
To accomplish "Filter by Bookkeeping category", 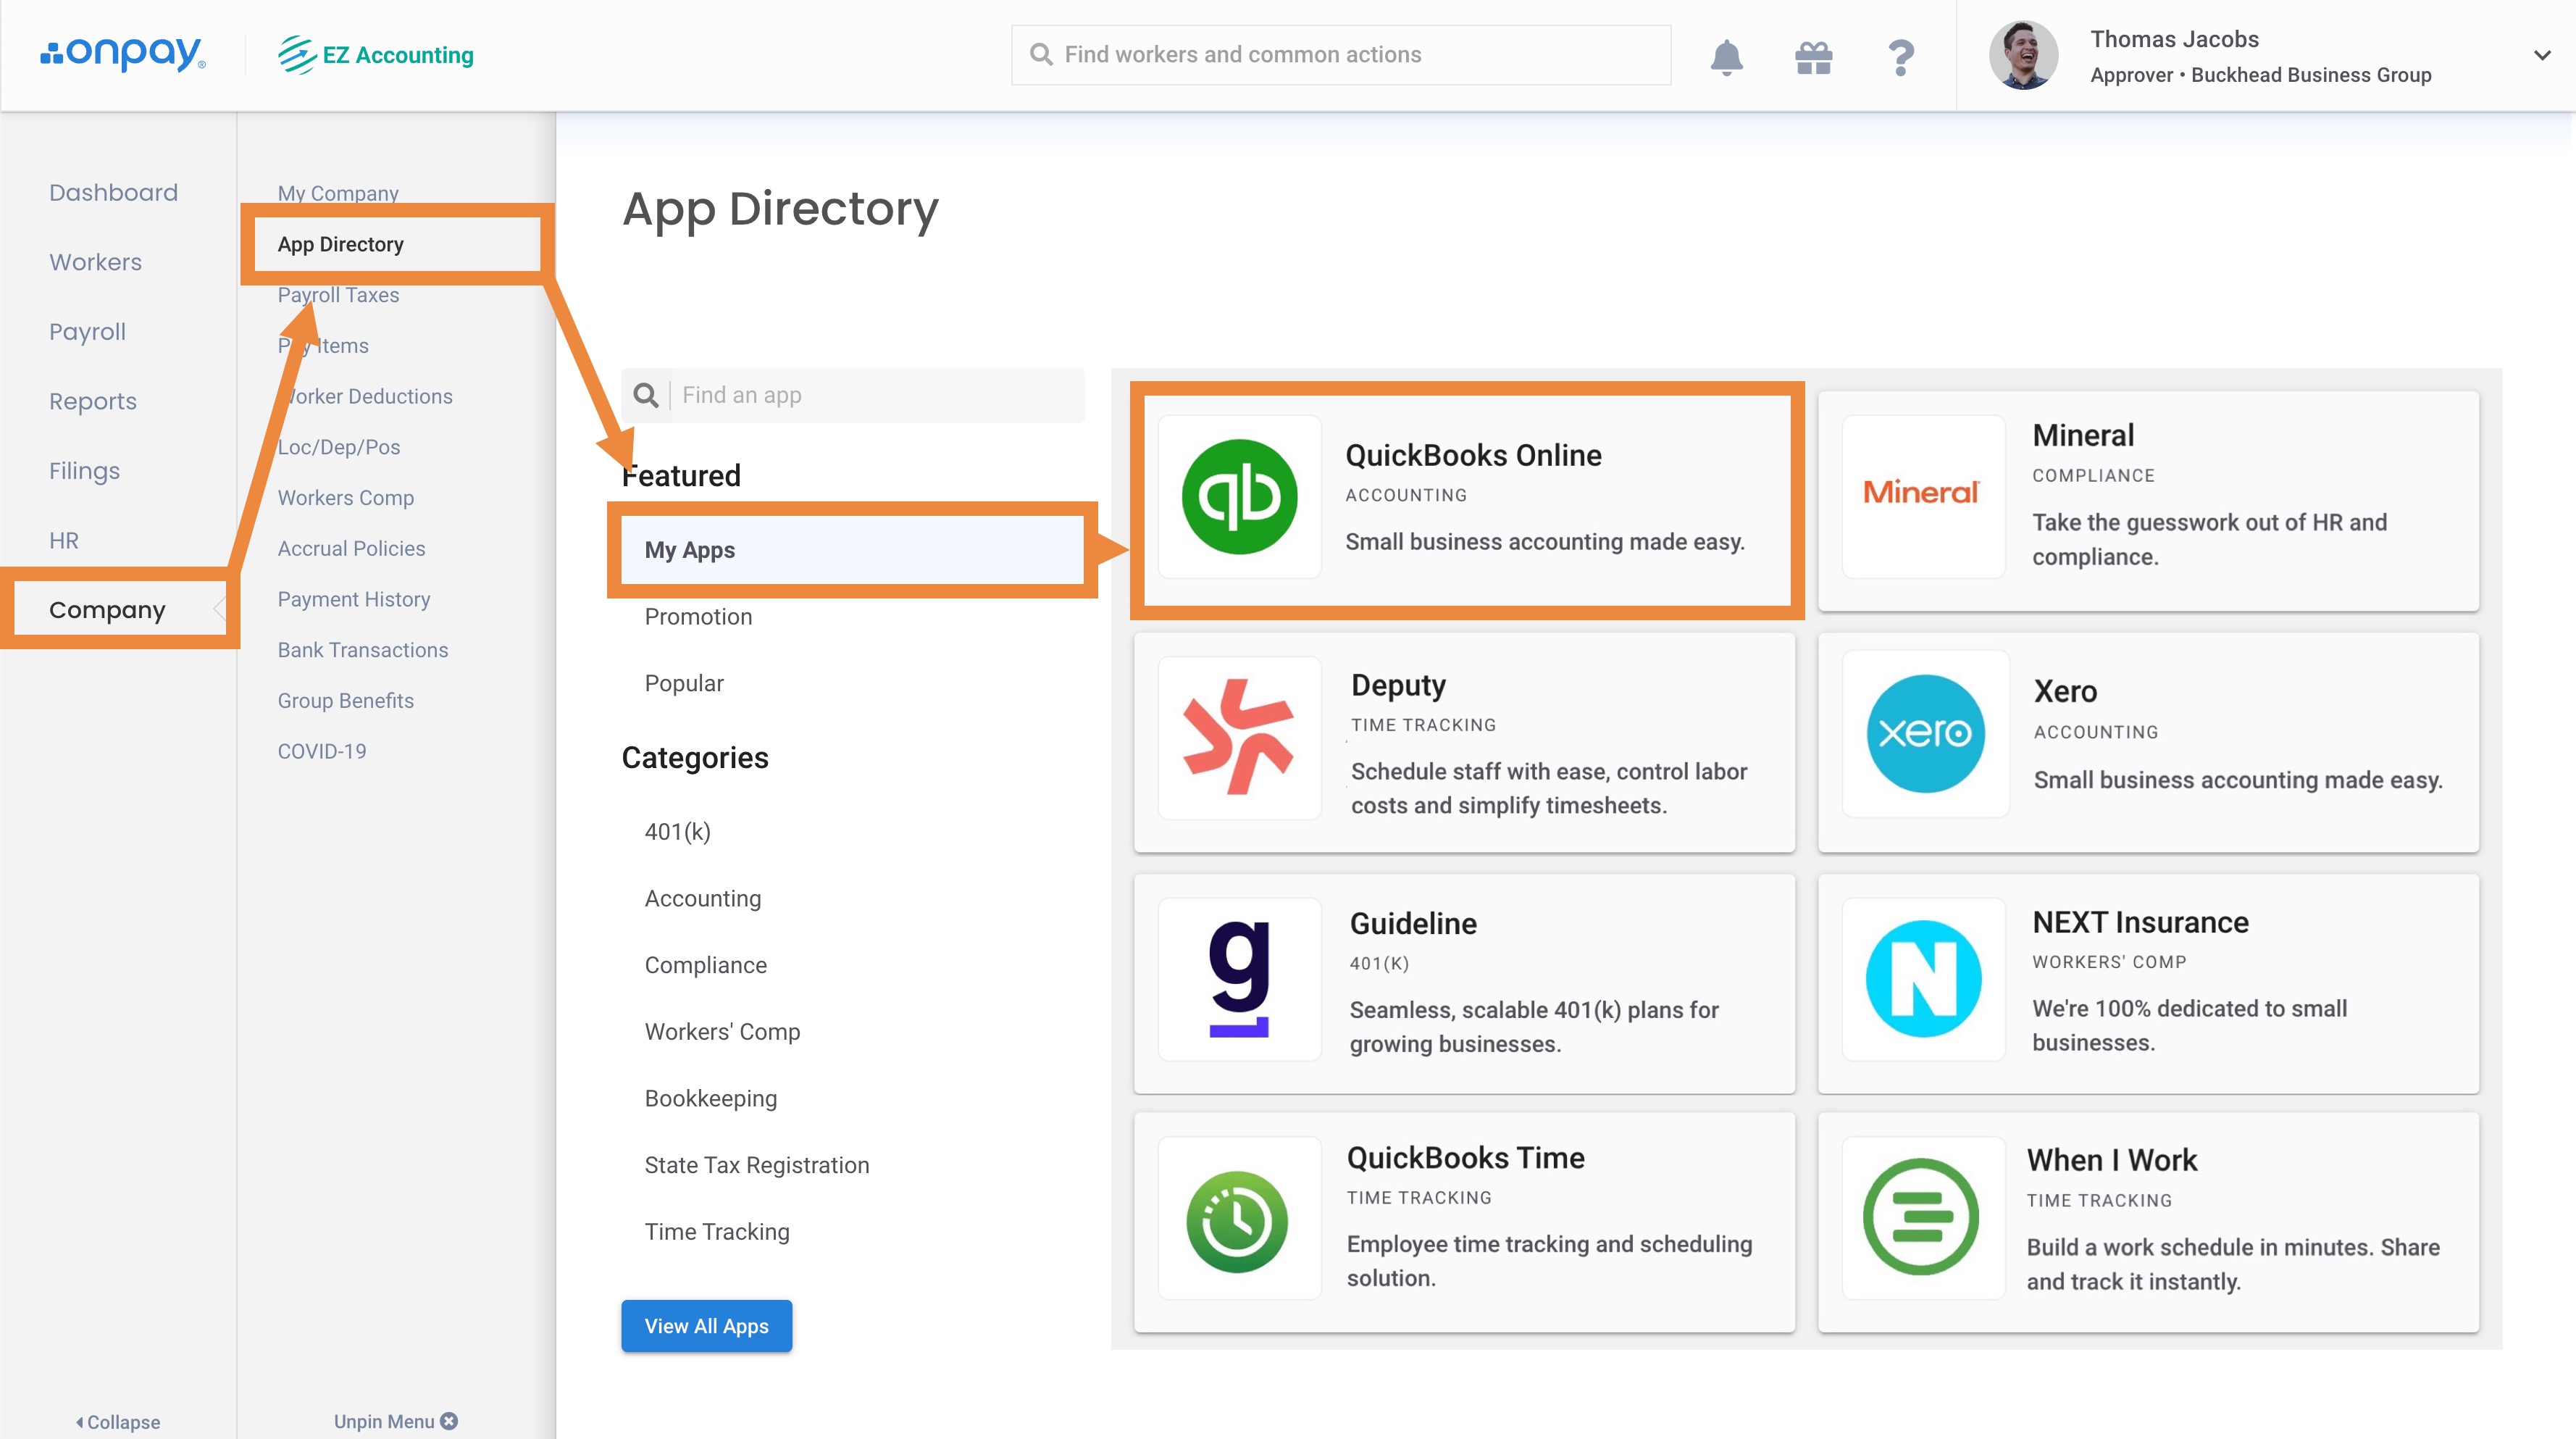I will (x=711, y=1098).
